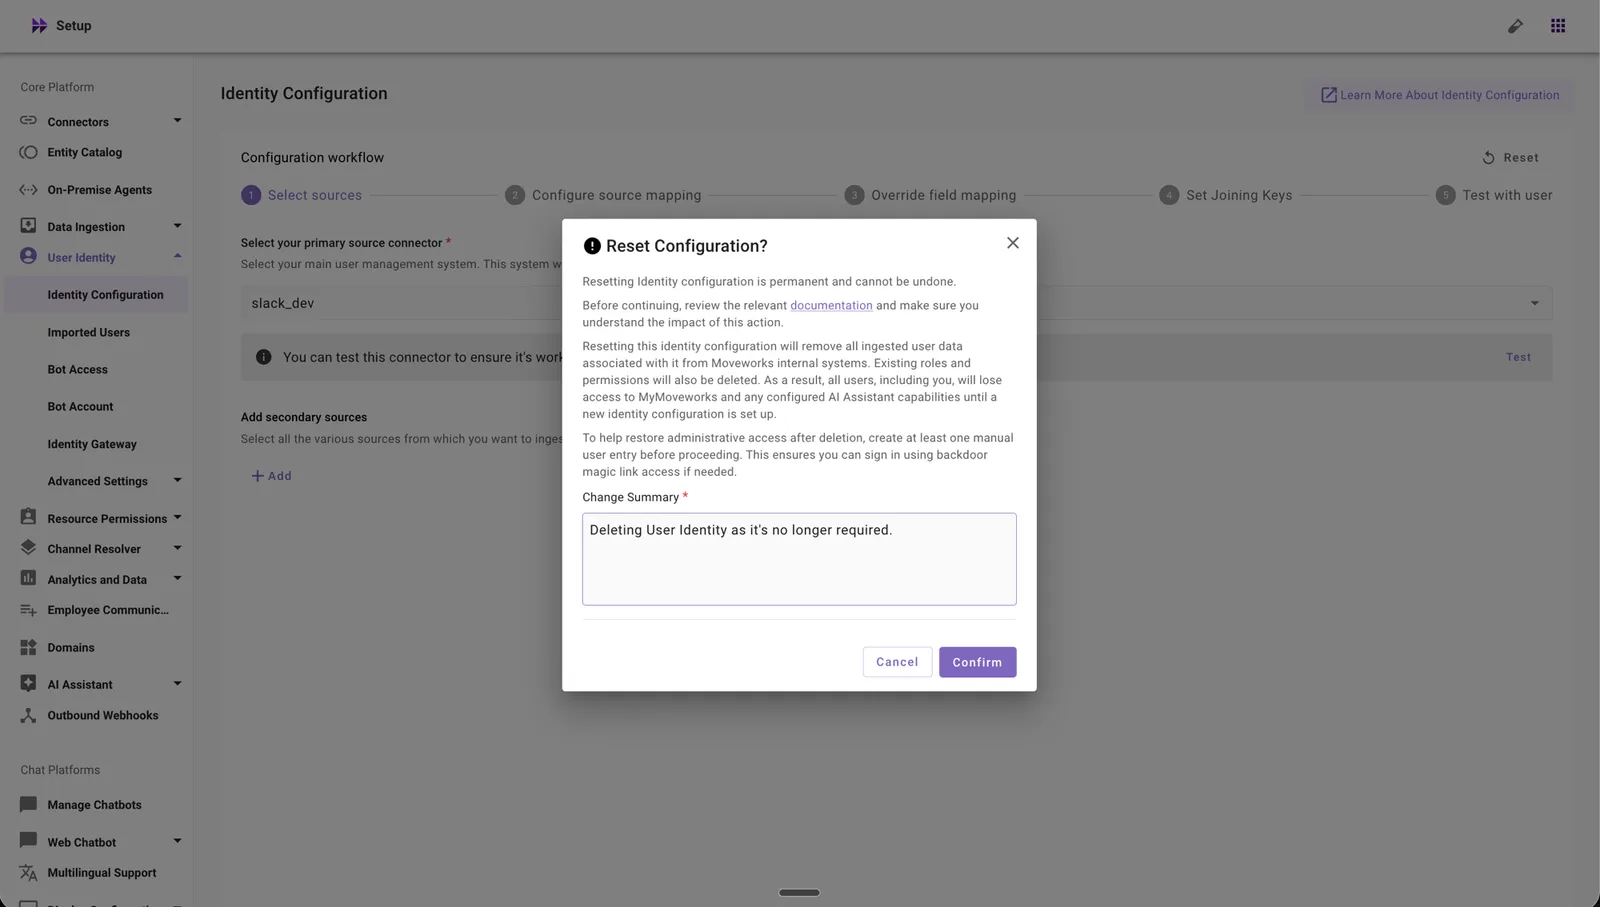Click the Reset workflow button

pyautogui.click(x=1510, y=158)
